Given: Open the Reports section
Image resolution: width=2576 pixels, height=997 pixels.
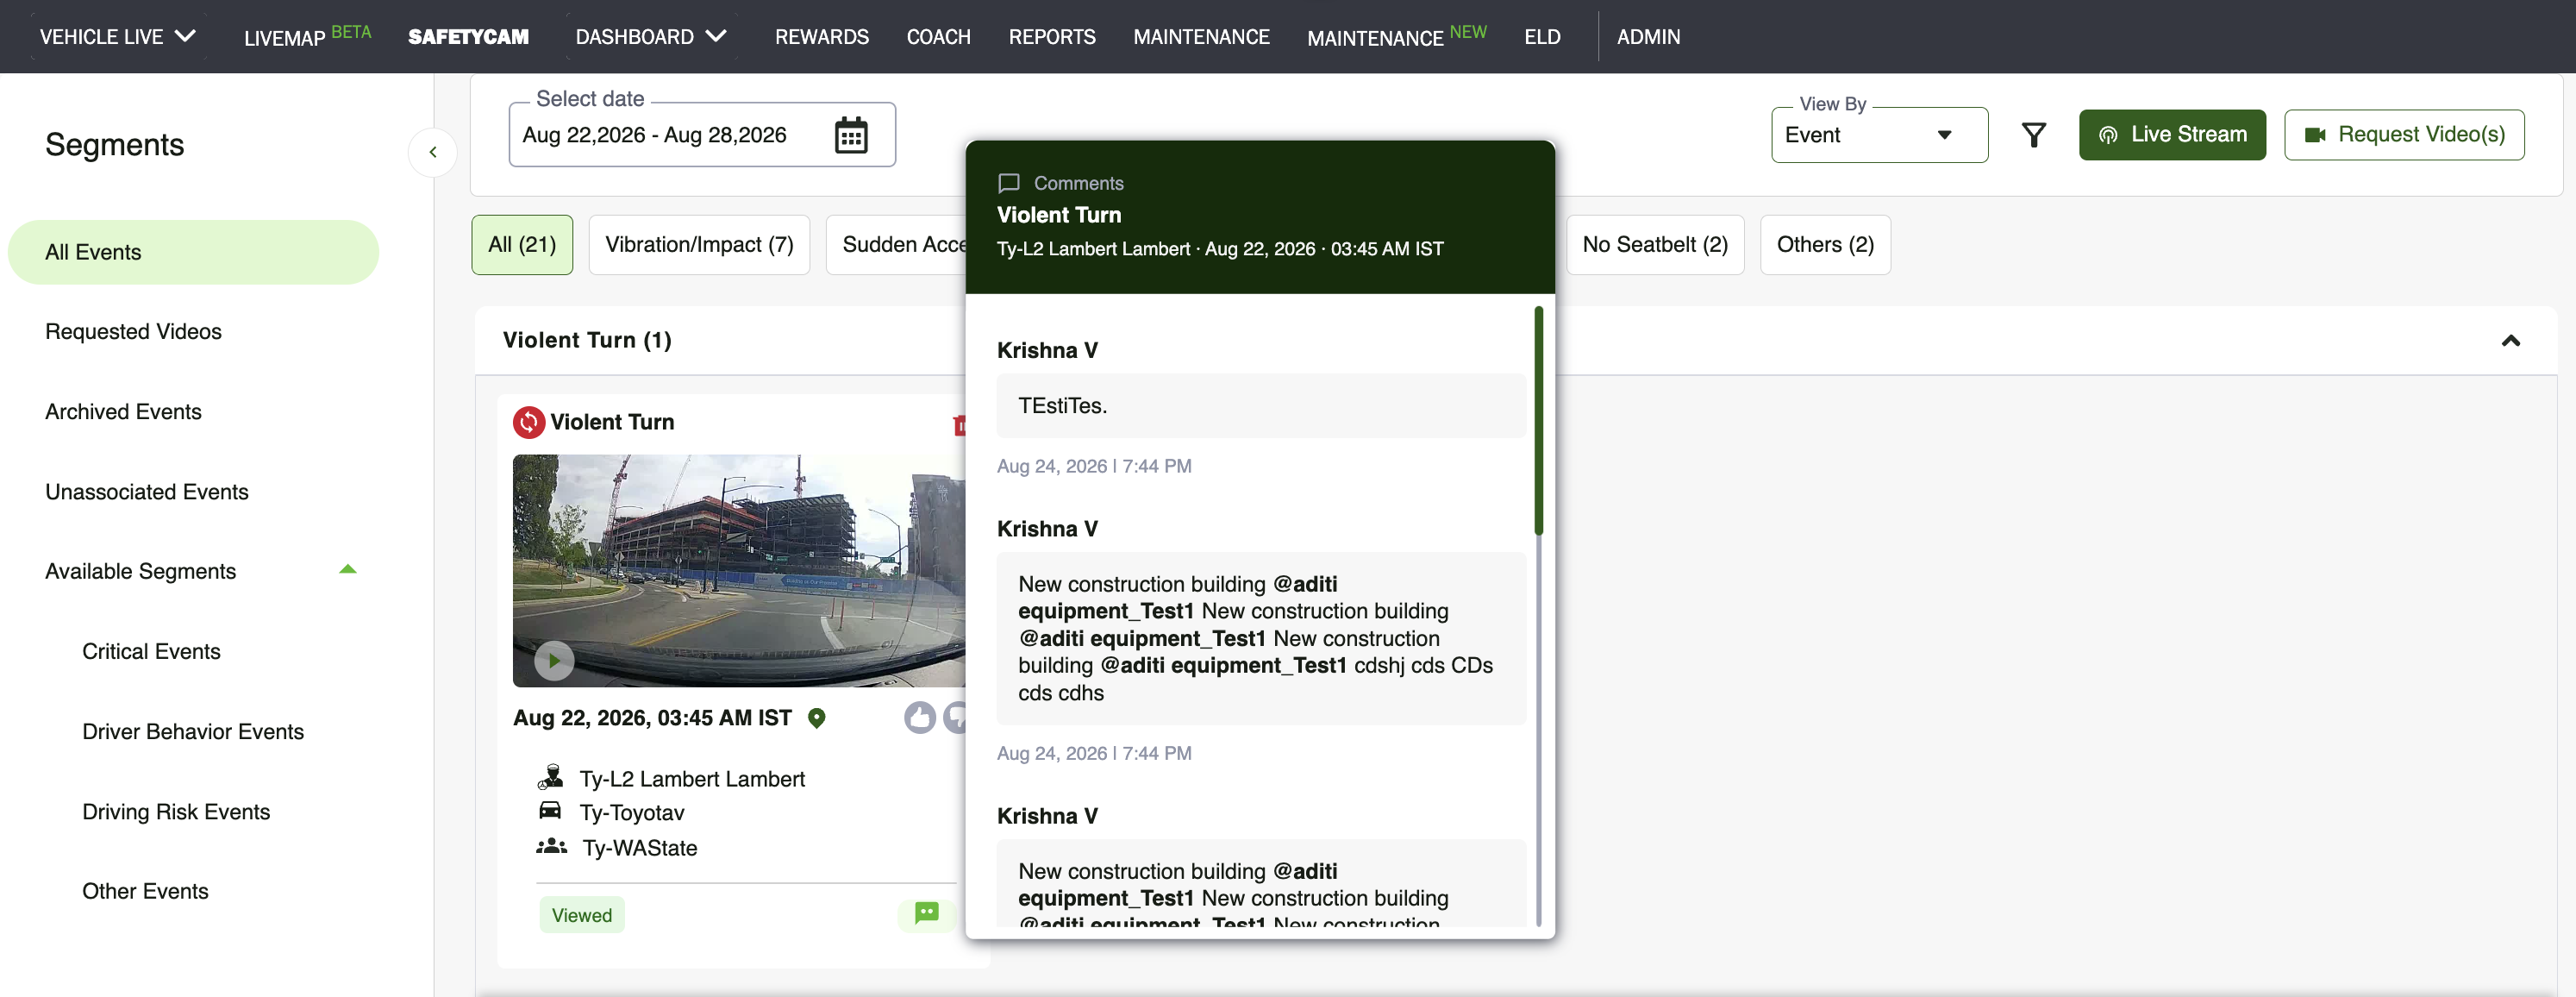Looking at the screenshot, I should pos(1052,37).
